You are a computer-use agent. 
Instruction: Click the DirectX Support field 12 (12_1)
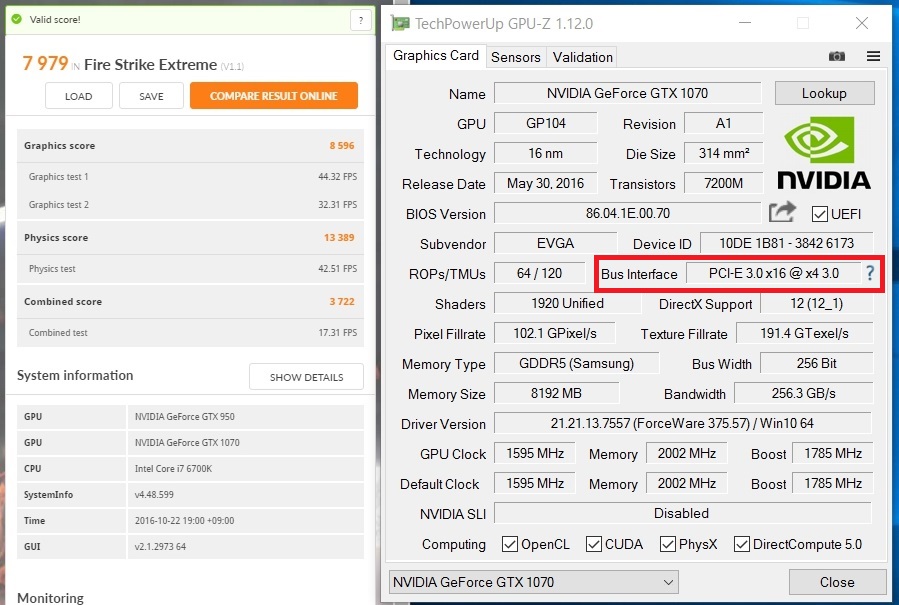[816, 303]
